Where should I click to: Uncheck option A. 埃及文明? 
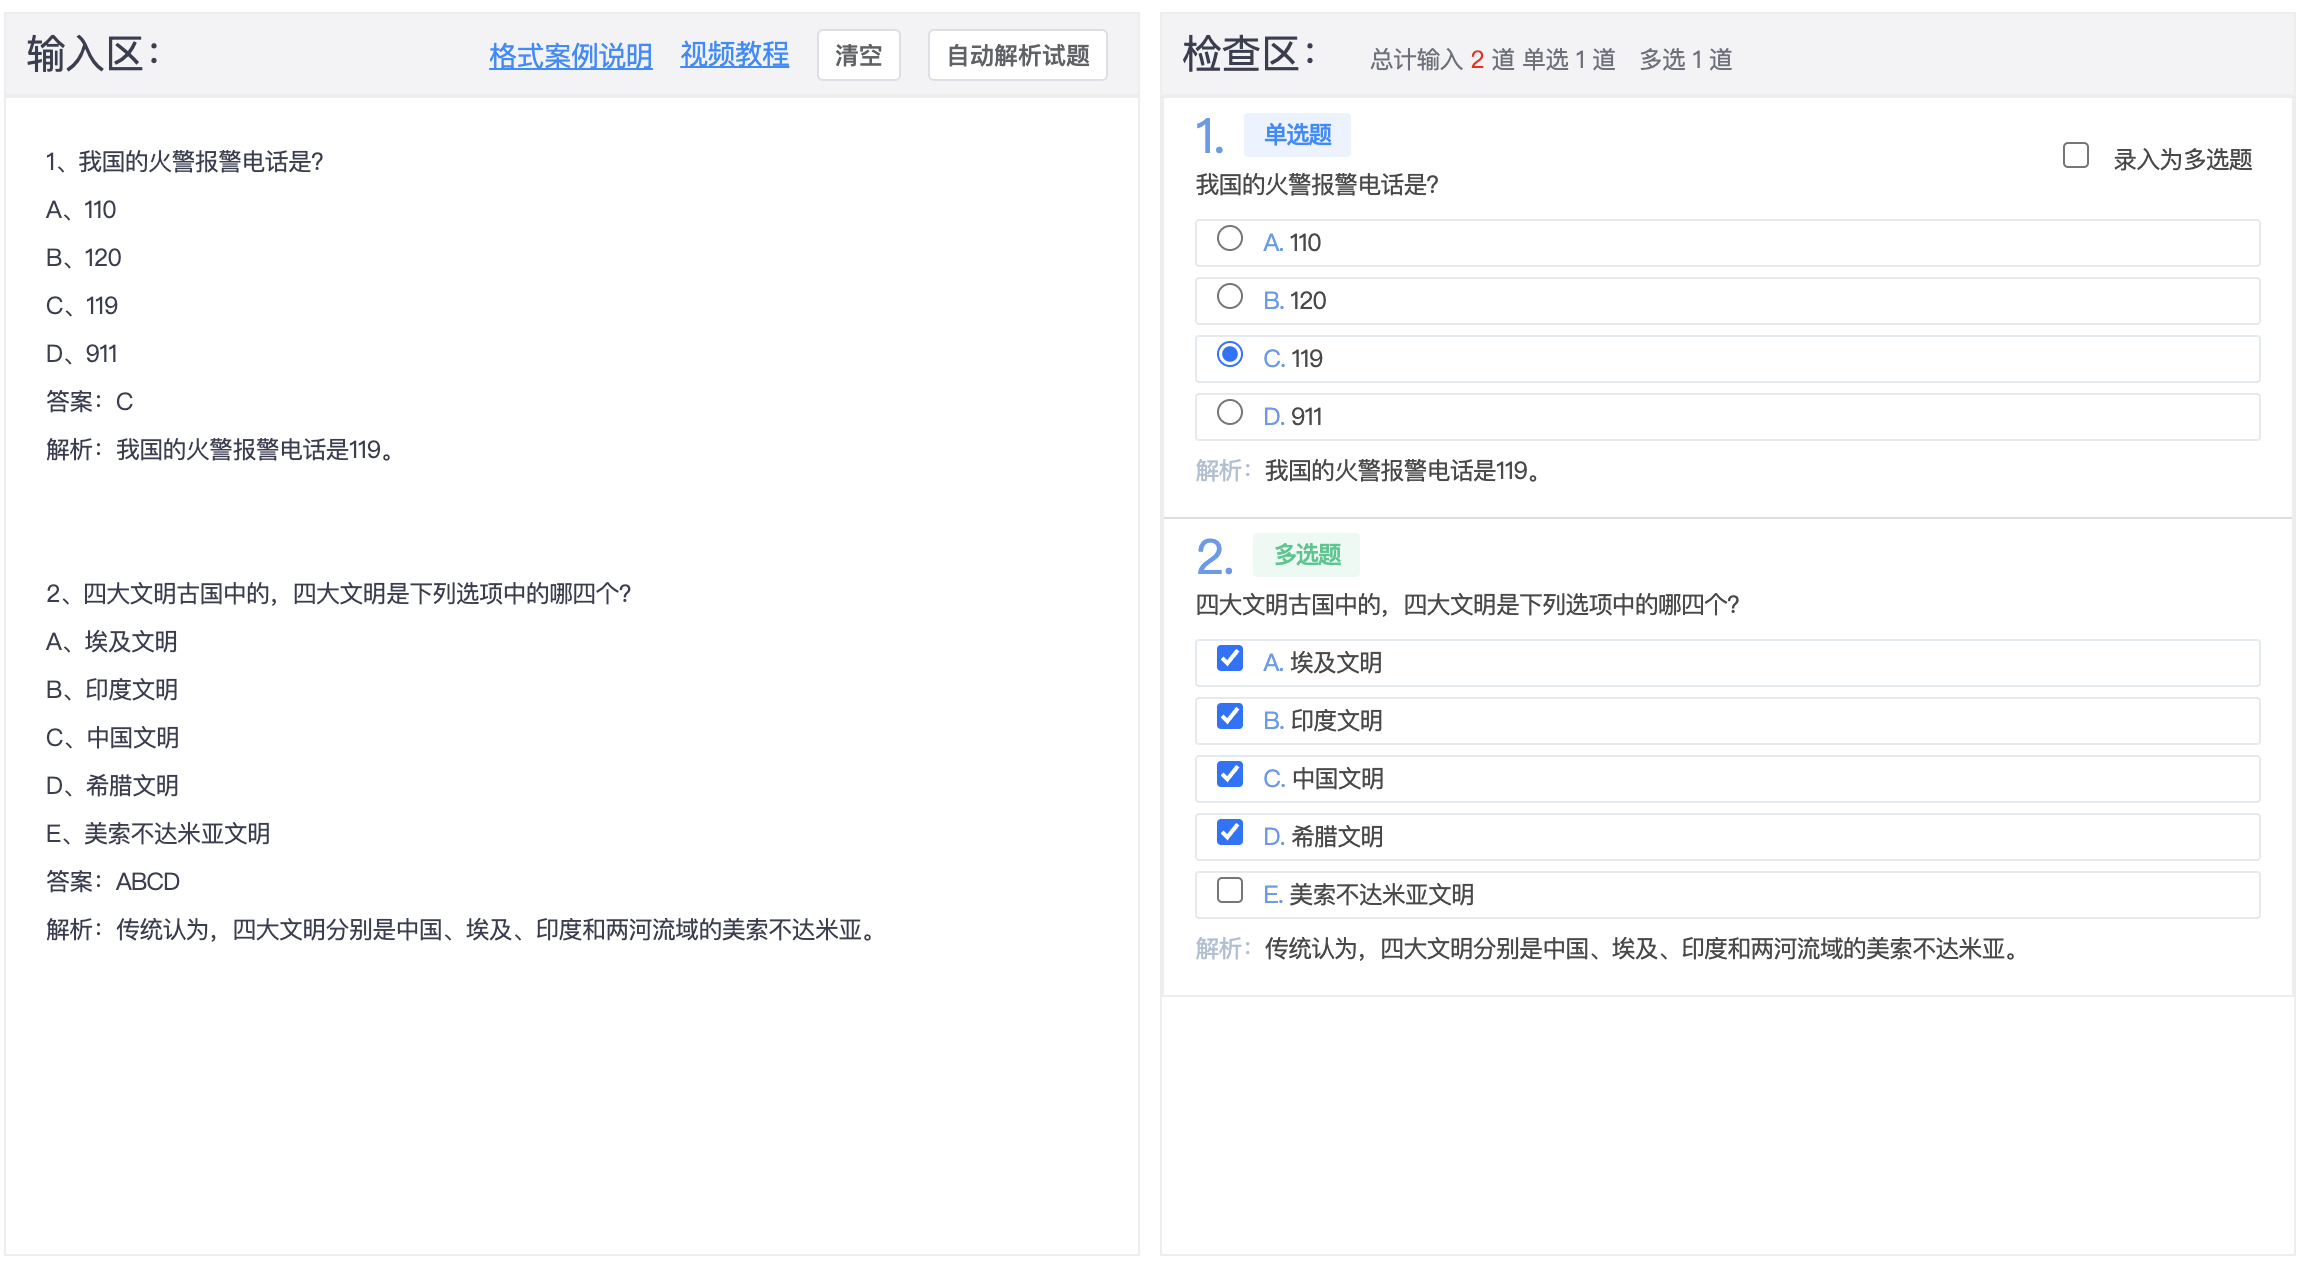[x=1229, y=658]
